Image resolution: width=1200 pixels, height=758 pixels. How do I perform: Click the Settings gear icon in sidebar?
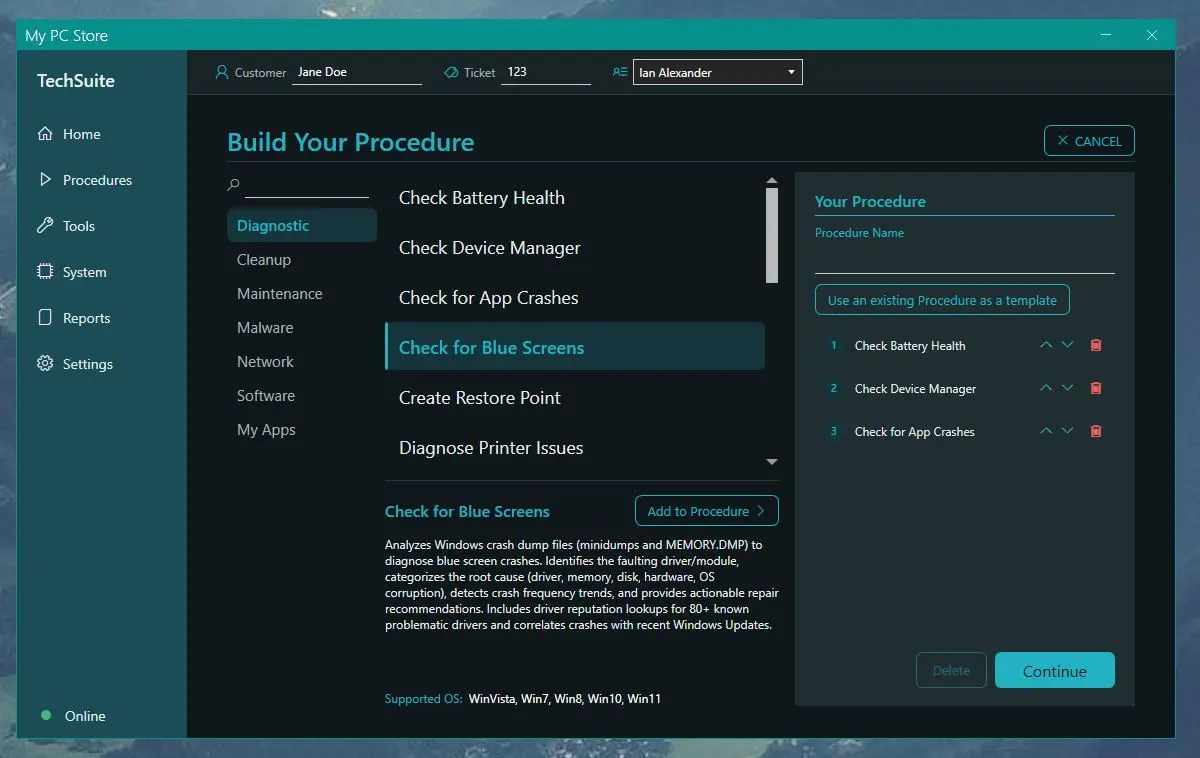click(x=44, y=364)
